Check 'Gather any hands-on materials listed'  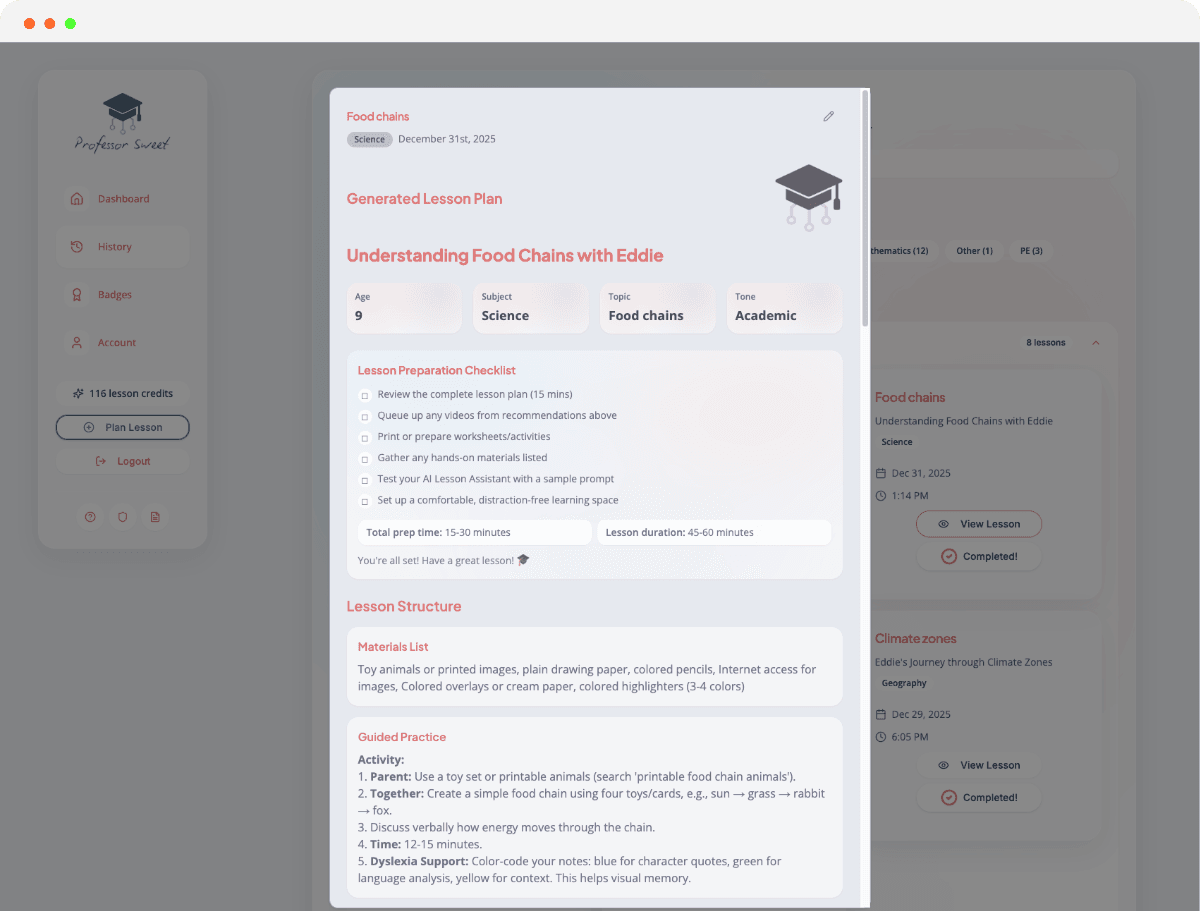click(x=364, y=458)
